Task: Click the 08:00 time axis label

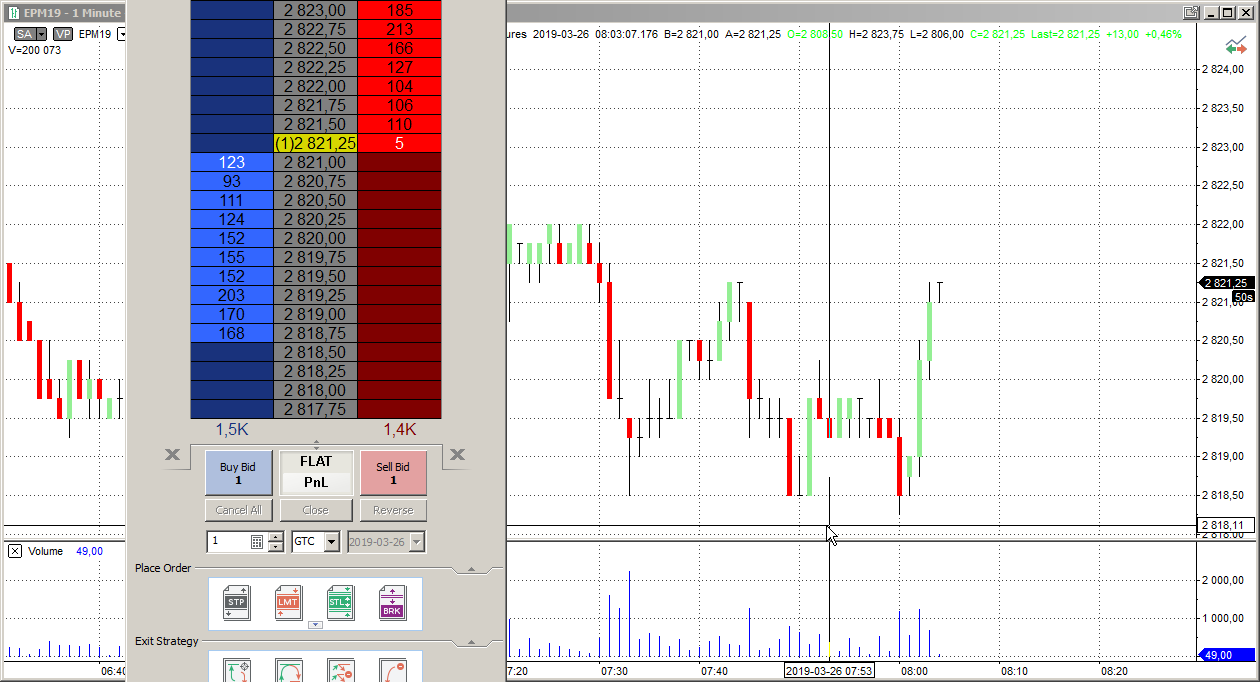Action: tap(914, 671)
